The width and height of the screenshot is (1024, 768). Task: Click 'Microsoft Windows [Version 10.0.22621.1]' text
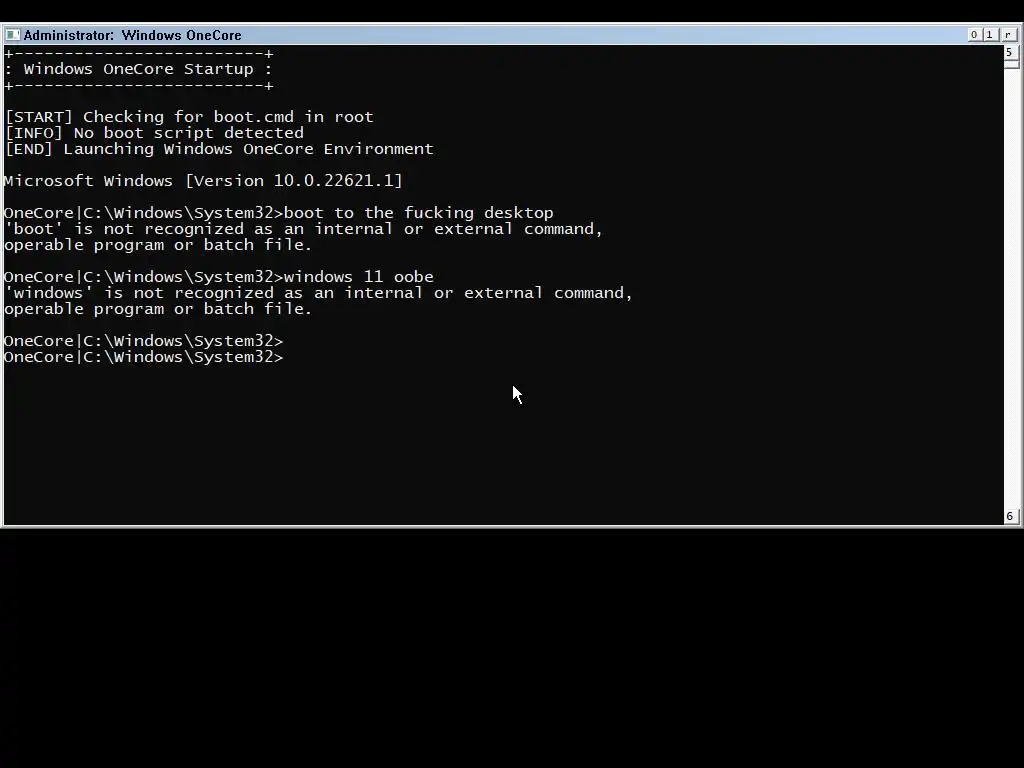coord(203,181)
